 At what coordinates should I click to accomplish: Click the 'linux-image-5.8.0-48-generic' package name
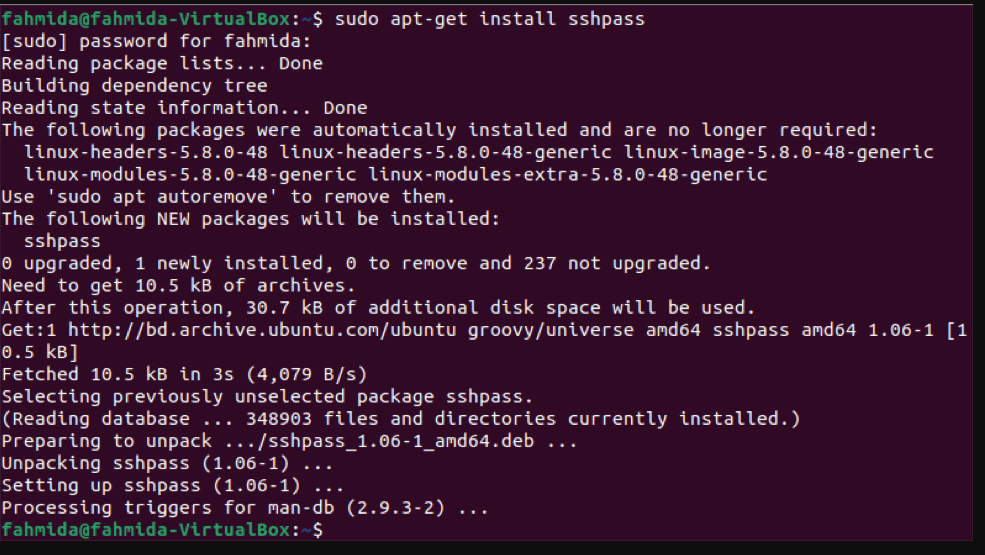point(778,152)
